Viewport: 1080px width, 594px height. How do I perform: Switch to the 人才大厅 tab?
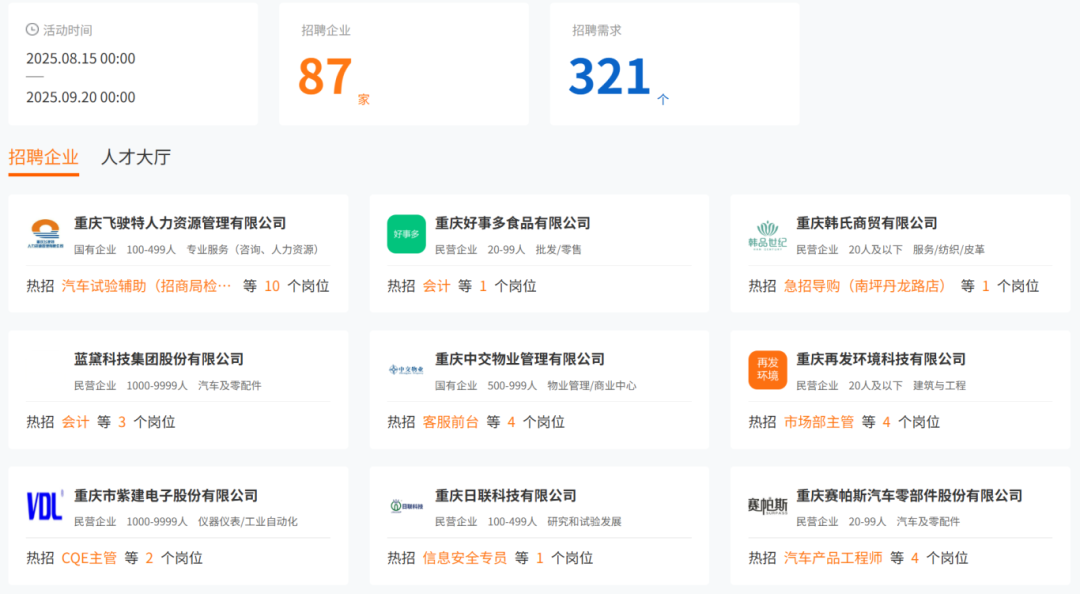136,157
